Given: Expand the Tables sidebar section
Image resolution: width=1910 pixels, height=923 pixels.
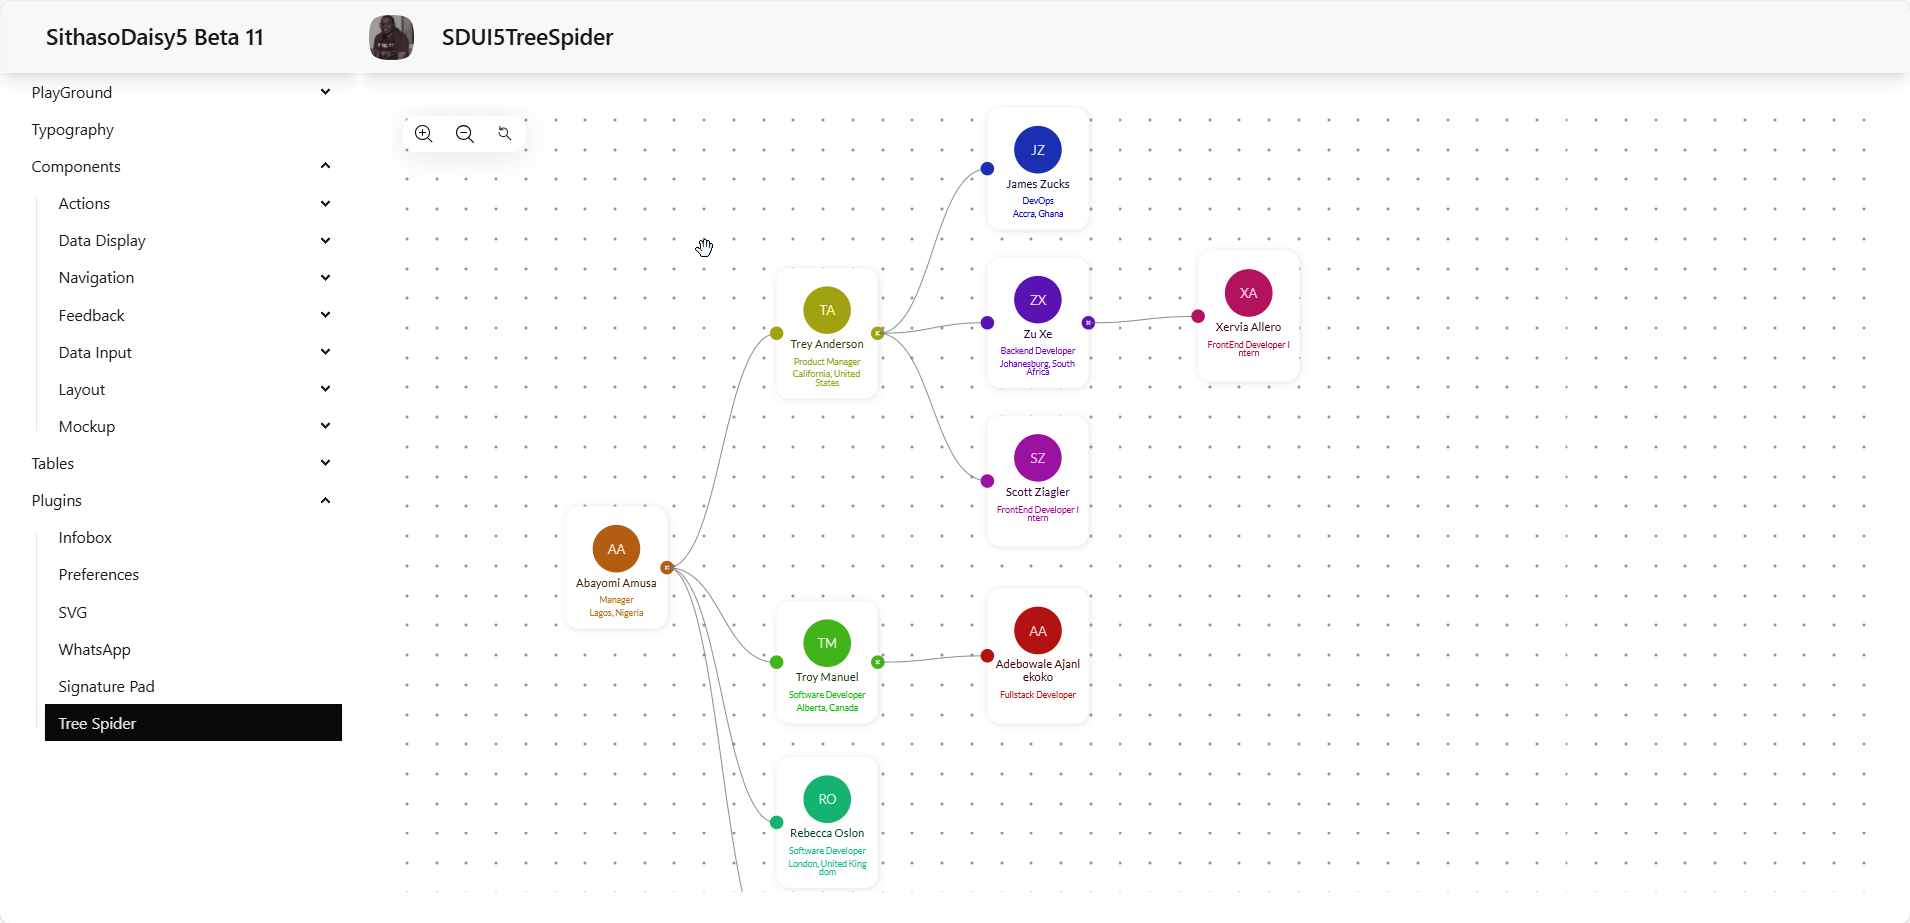Looking at the screenshot, I should pos(325,463).
